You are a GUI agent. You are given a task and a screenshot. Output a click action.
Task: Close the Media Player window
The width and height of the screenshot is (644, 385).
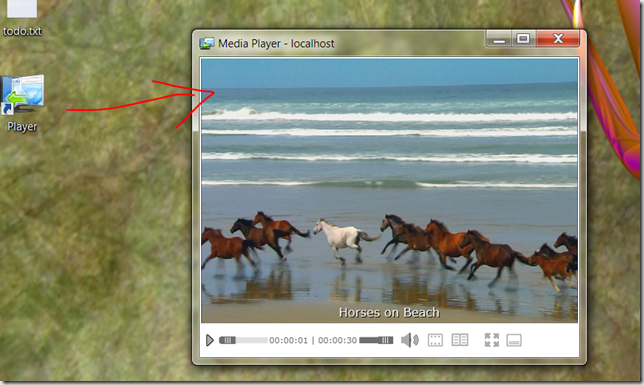coord(558,39)
